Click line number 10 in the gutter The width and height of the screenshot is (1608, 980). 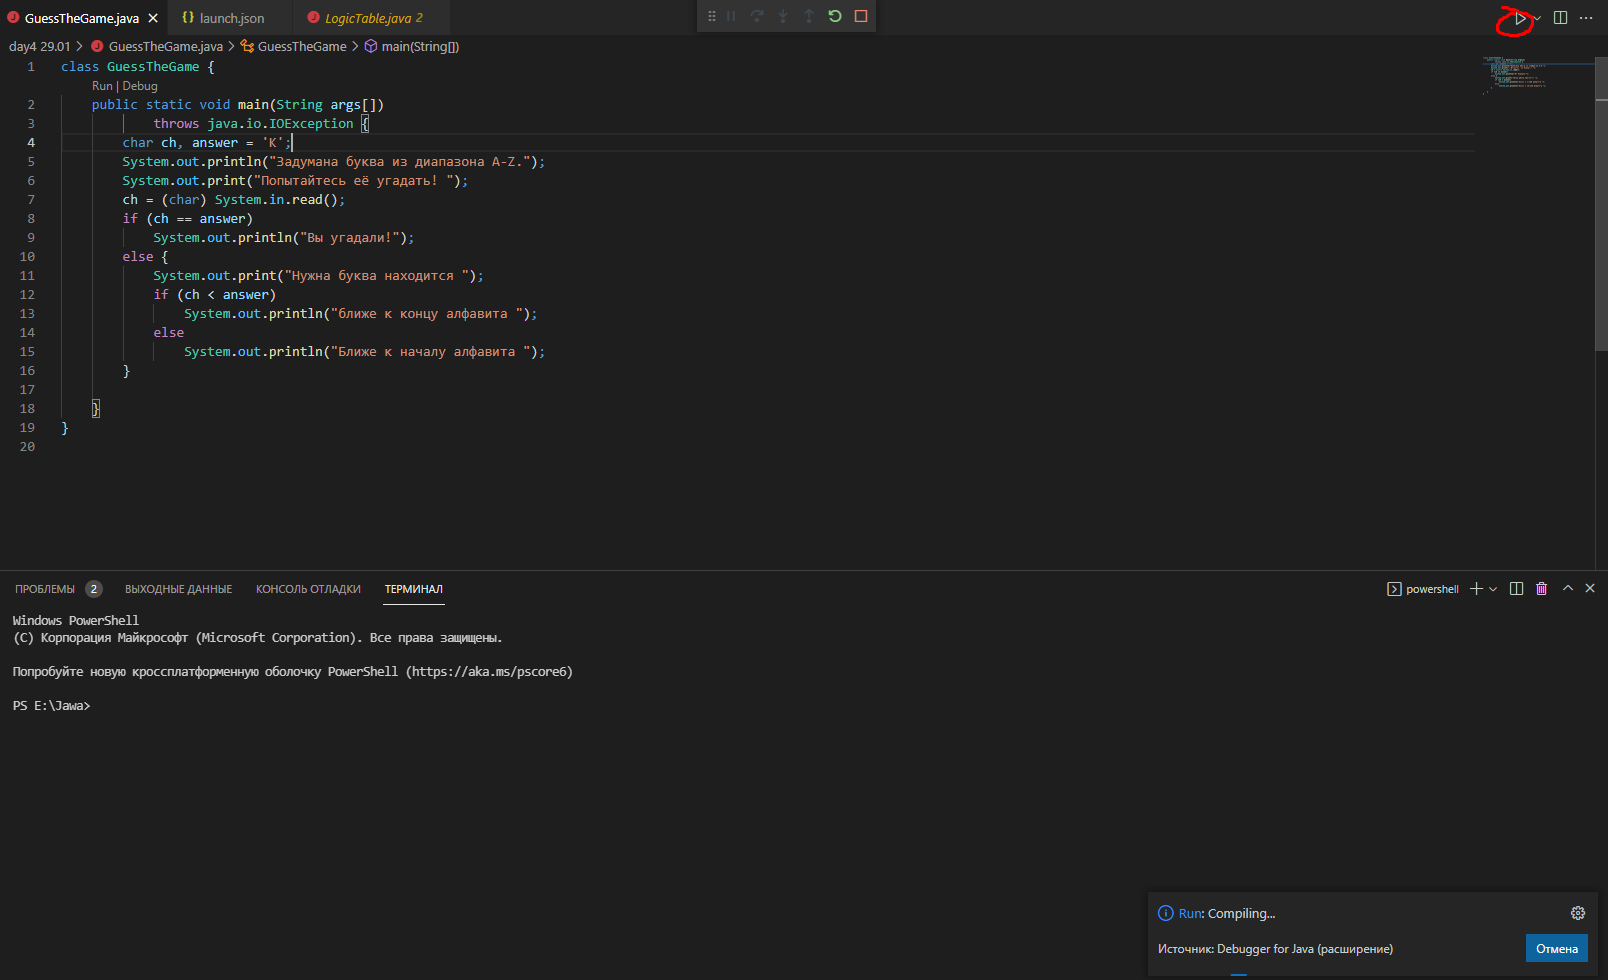(x=27, y=256)
